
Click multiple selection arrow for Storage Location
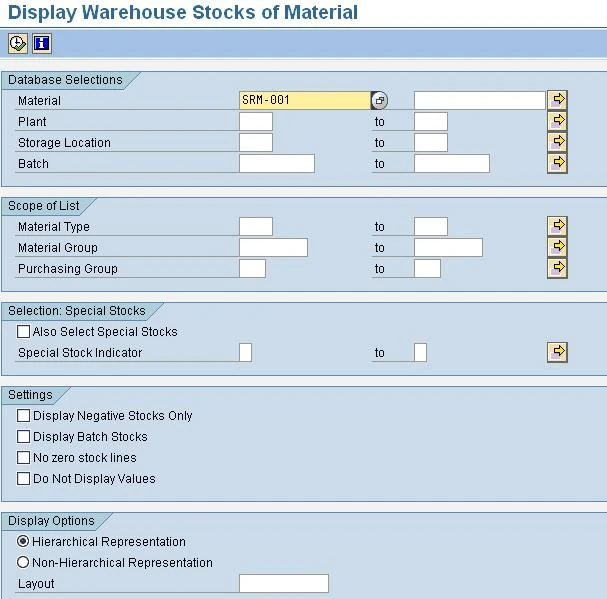coord(558,142)
